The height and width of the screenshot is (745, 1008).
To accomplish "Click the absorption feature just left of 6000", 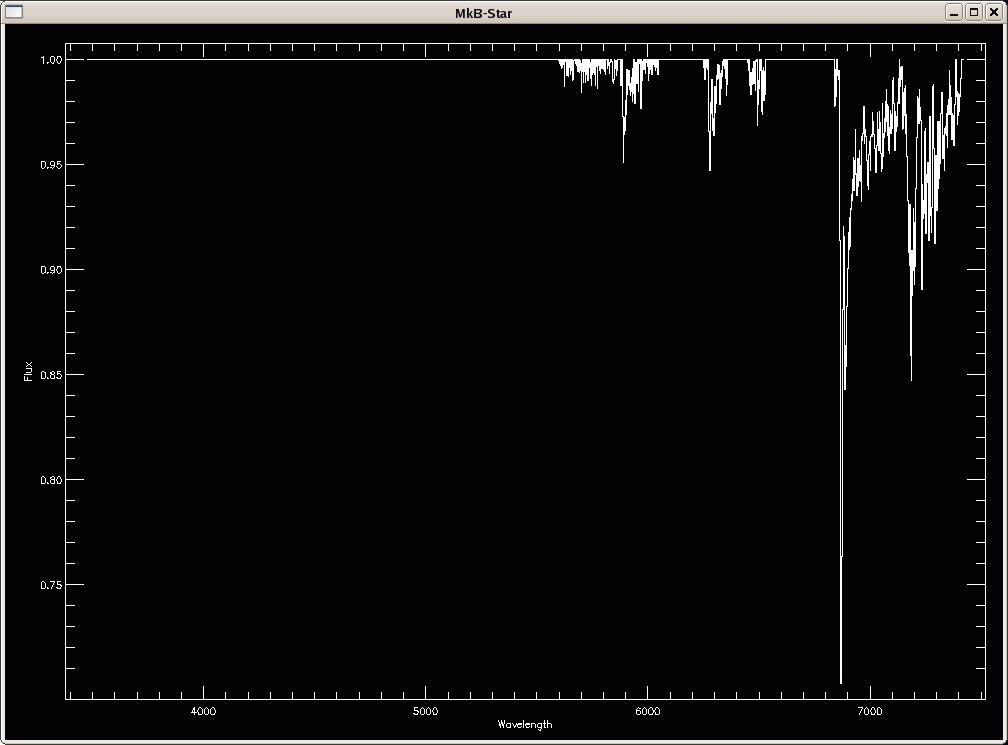I will [x=624, y=158].
